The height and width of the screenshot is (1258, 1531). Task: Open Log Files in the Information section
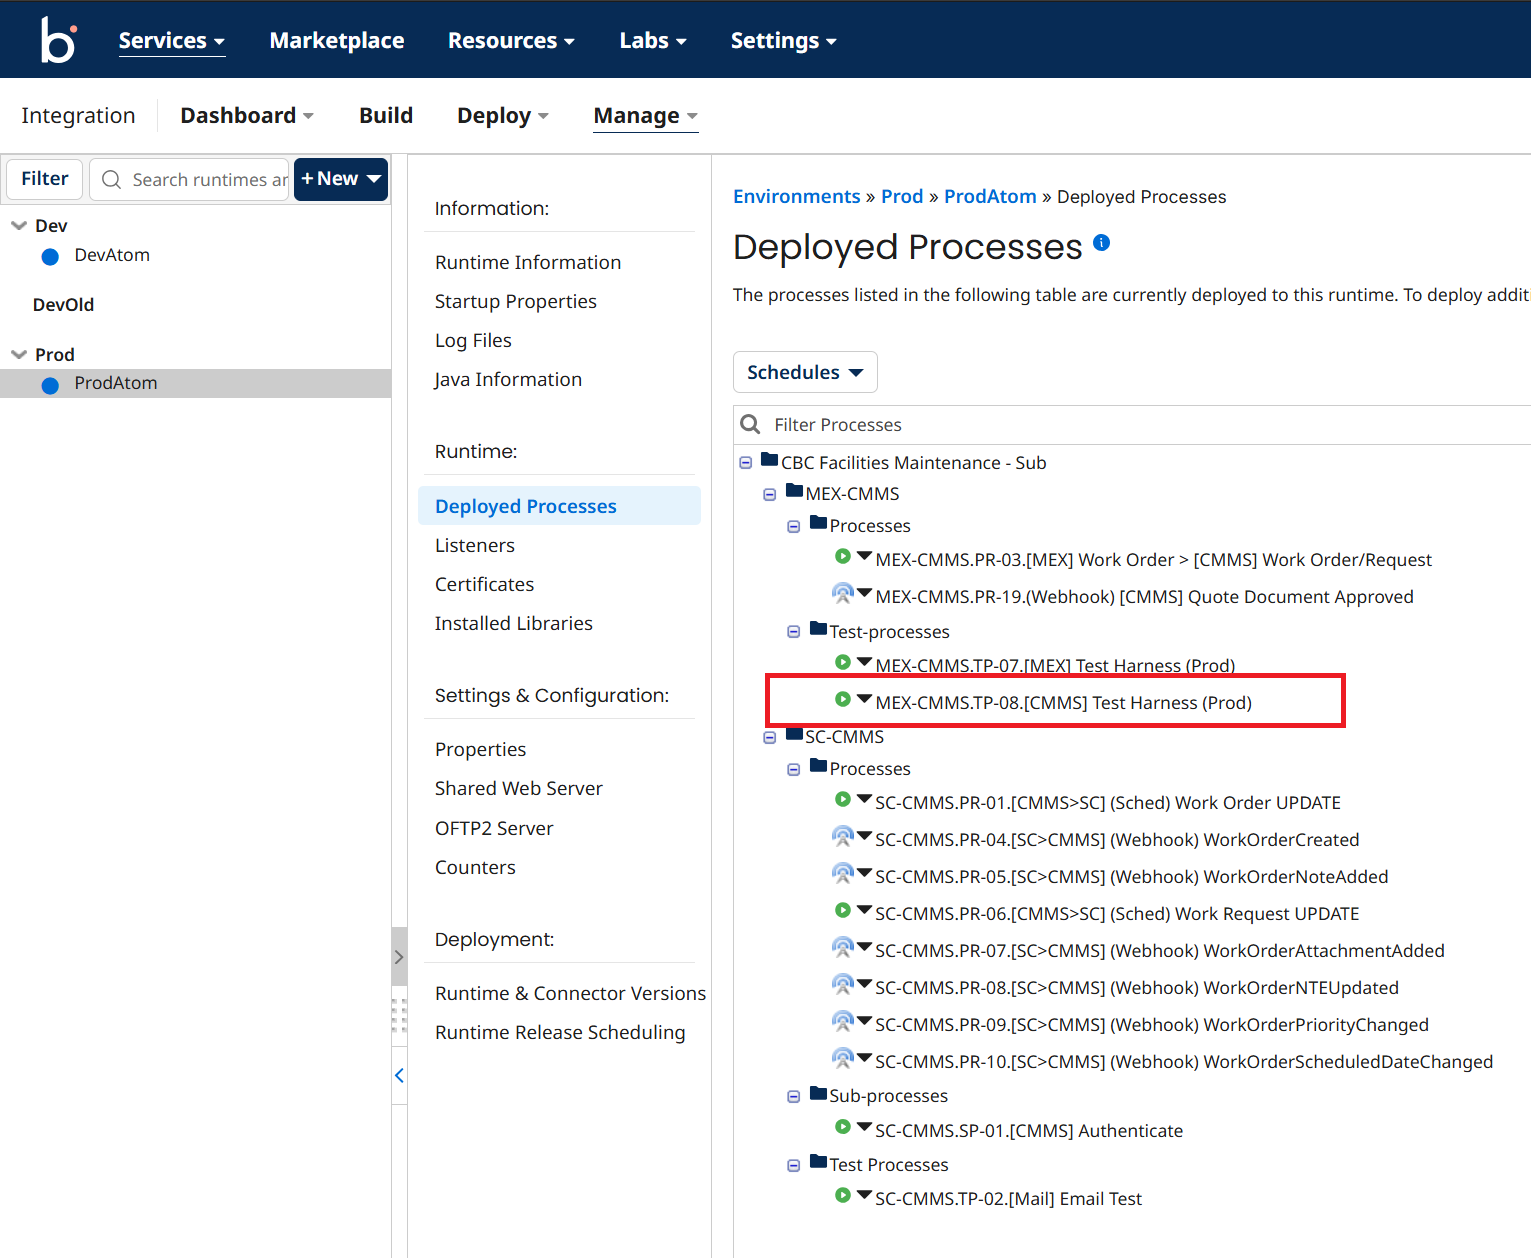coord(473,341)
